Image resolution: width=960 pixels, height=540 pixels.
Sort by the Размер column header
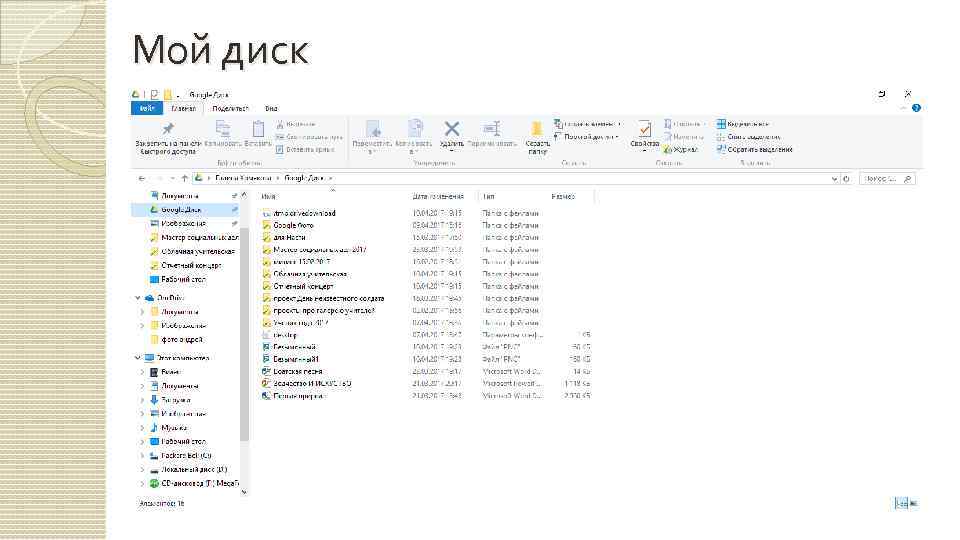pos(563,197)
